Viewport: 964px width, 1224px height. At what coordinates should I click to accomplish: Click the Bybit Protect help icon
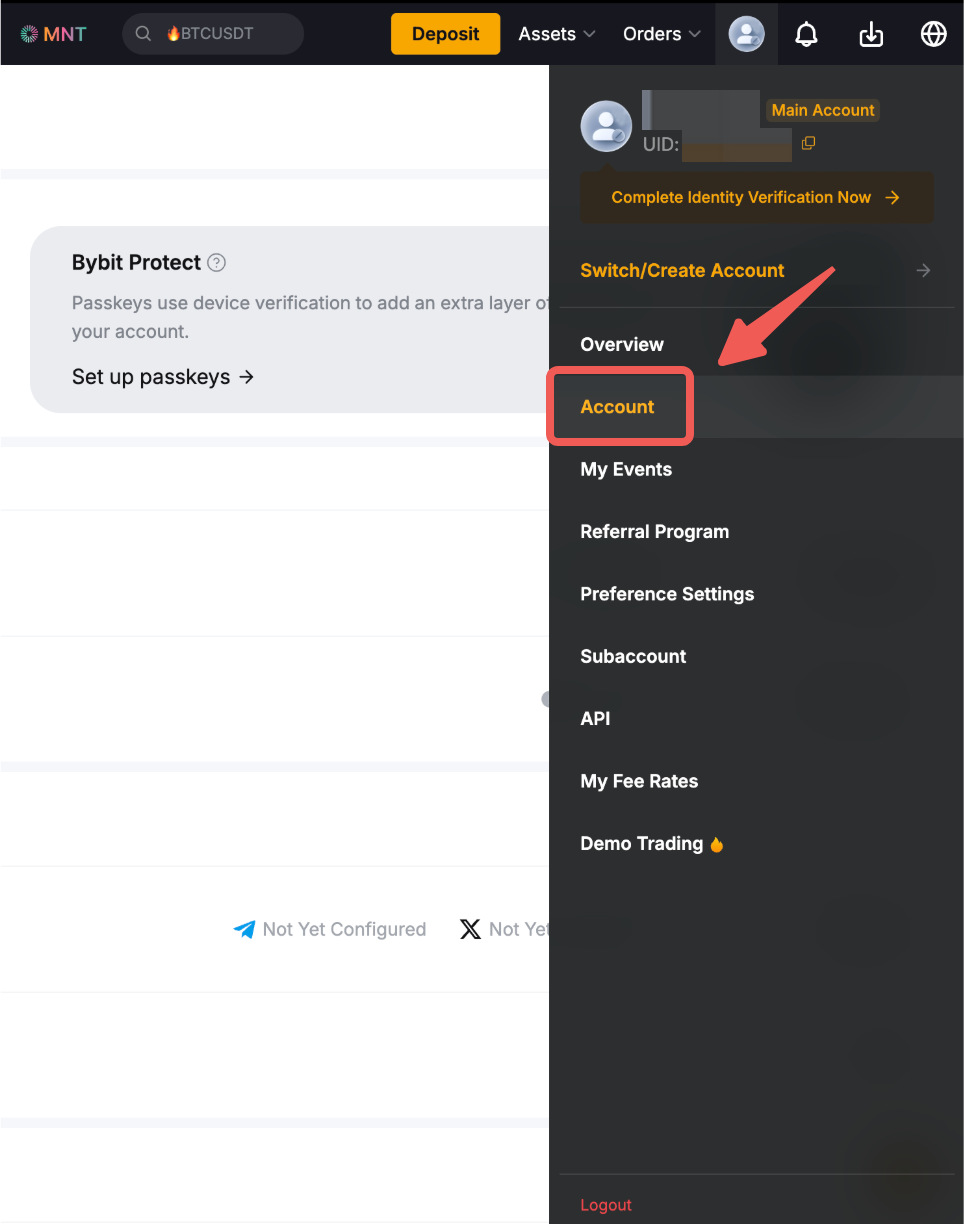[x=217, y=263]
